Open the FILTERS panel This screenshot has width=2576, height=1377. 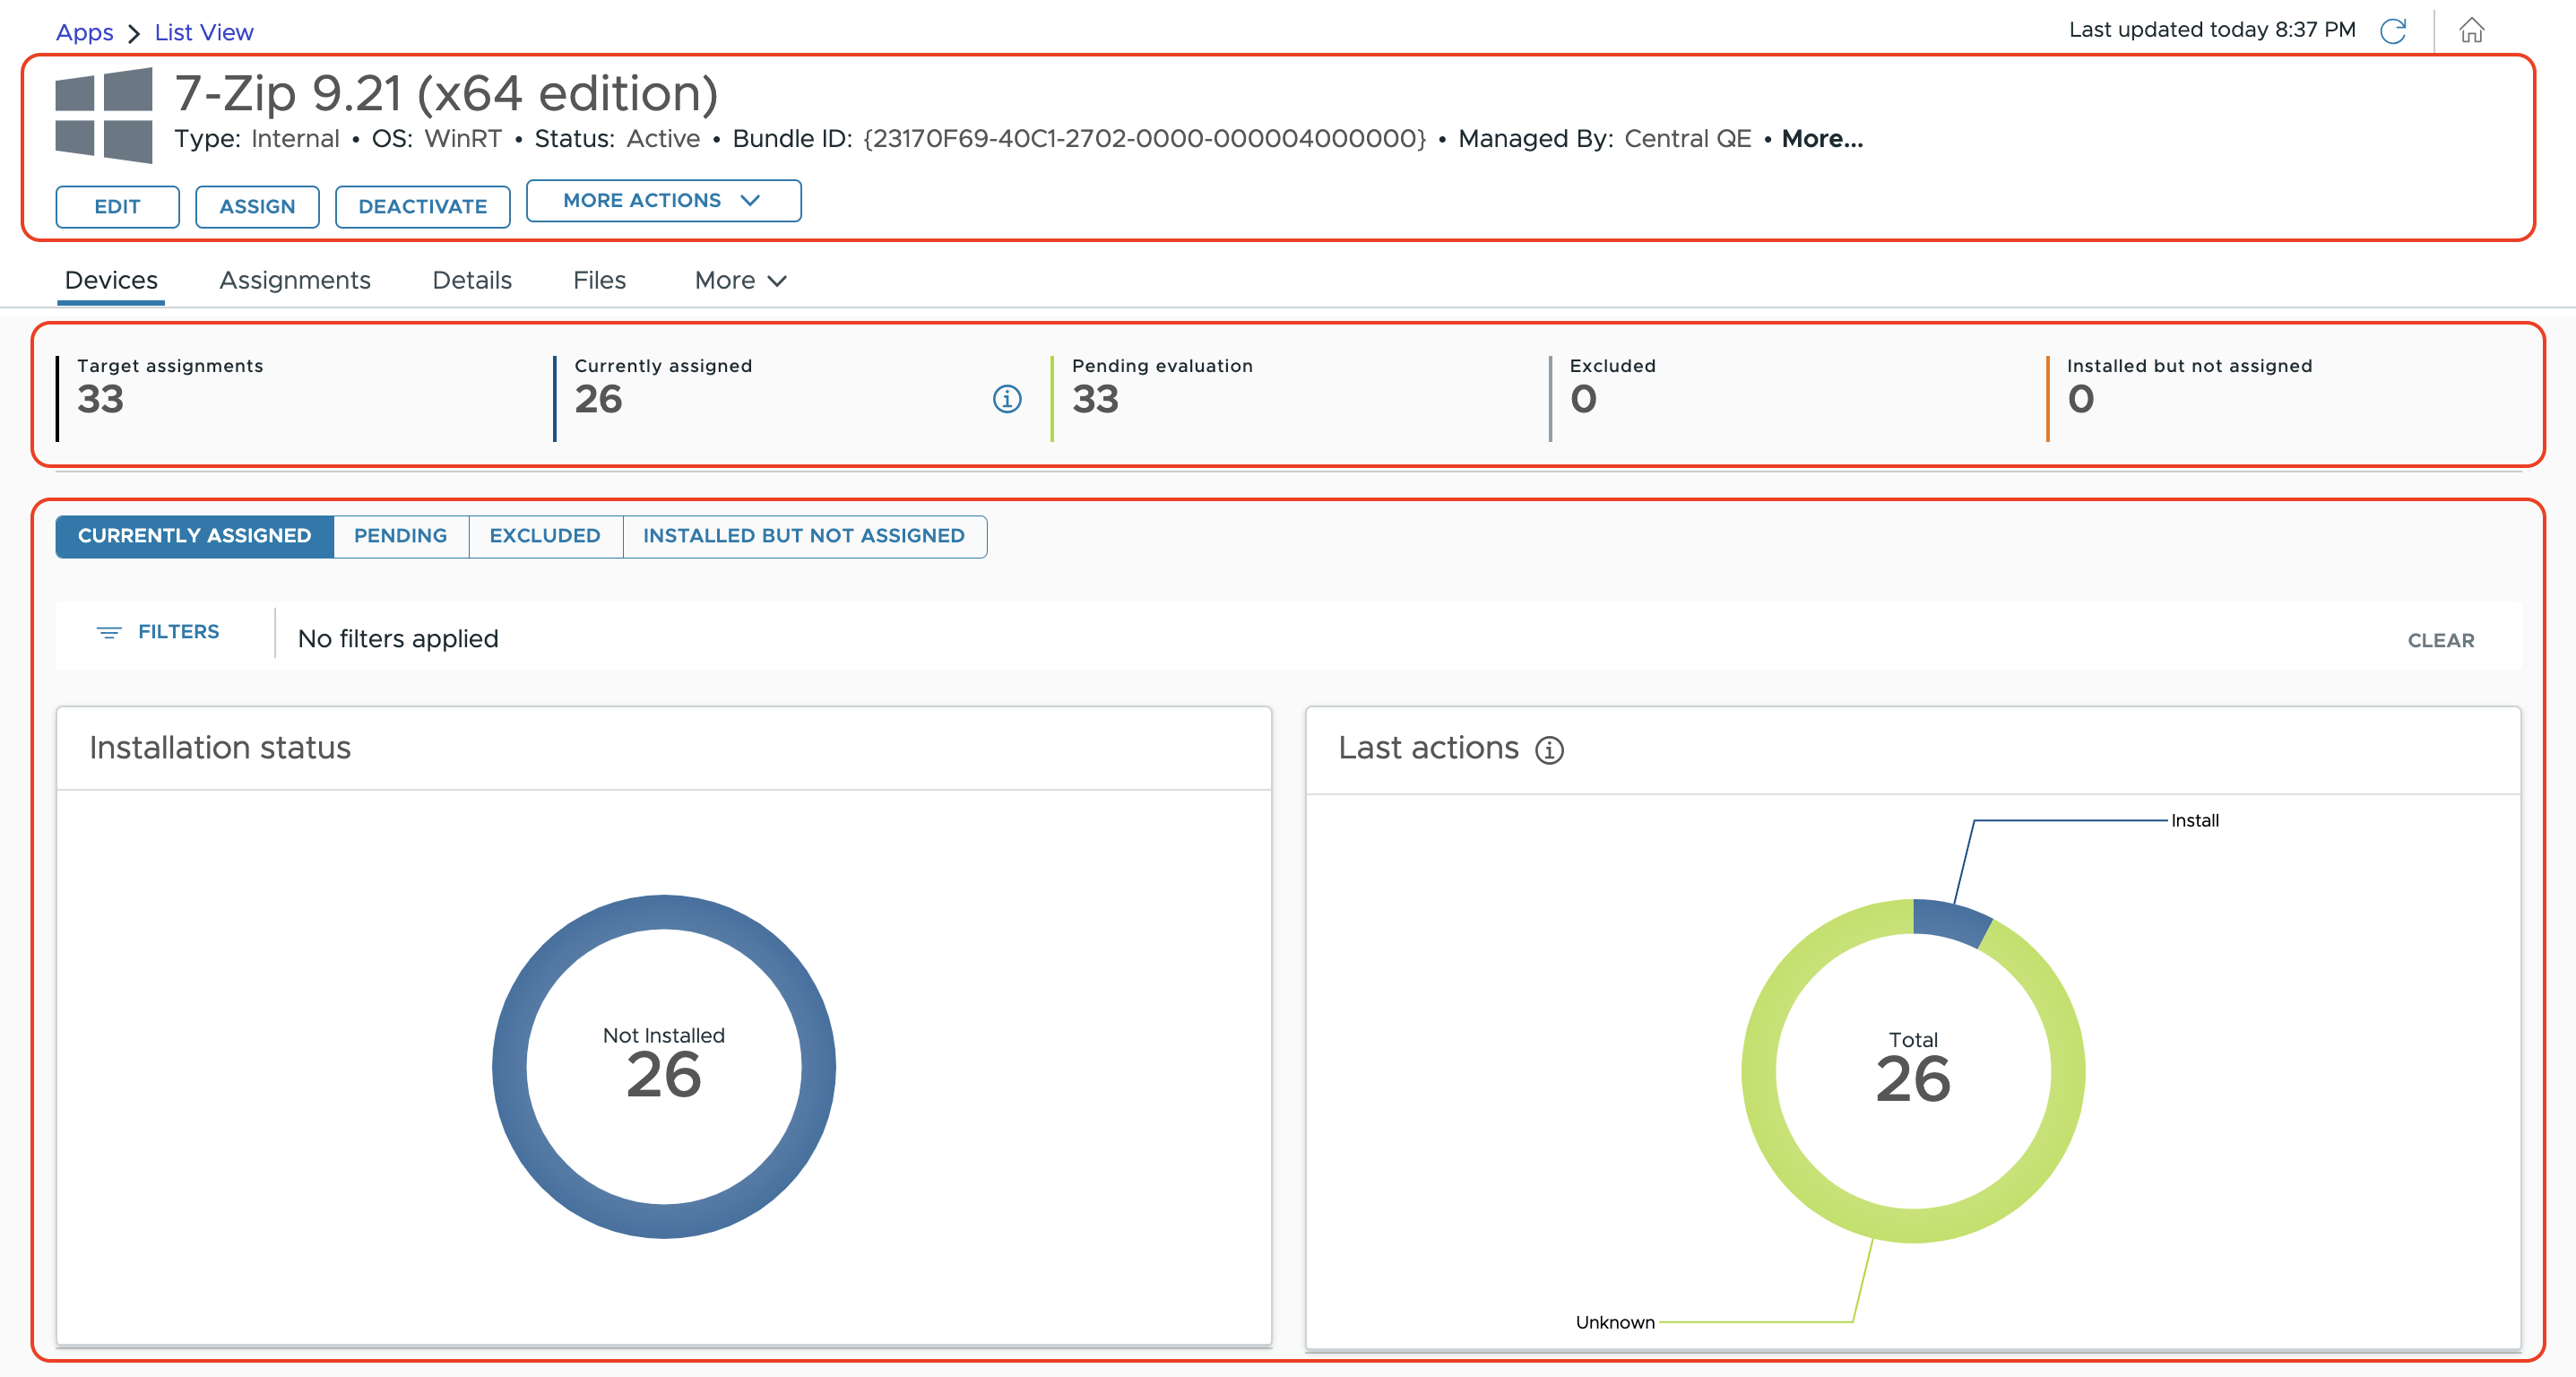[158, 632]
